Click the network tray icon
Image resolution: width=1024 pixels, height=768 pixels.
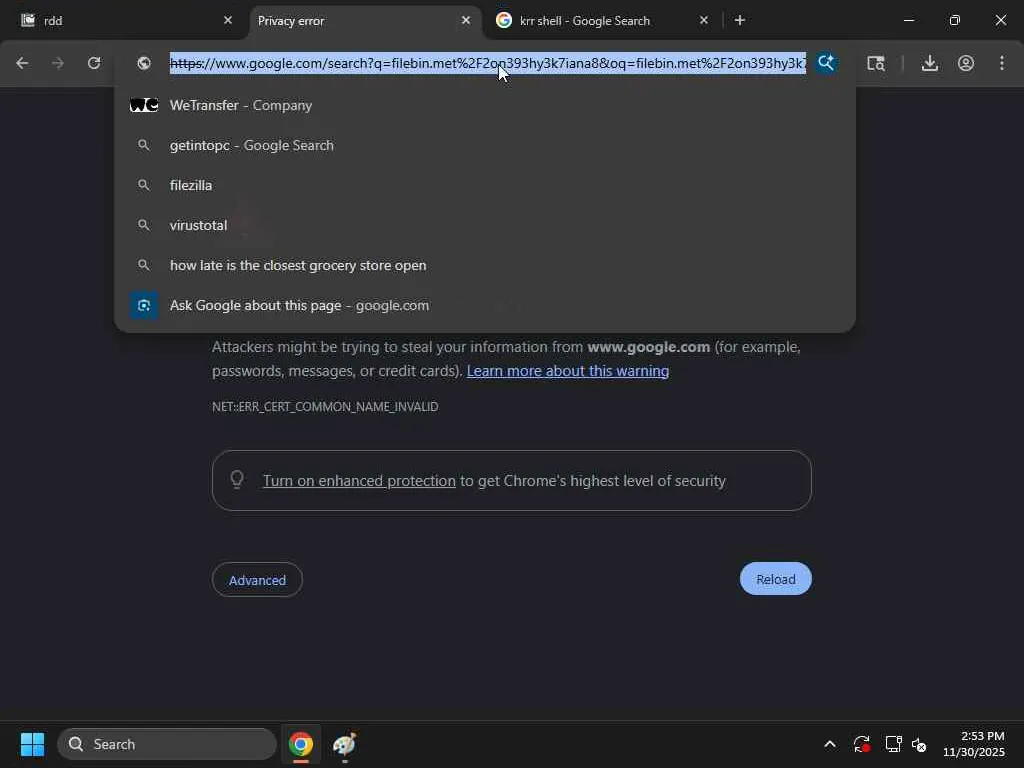click(893, 744)
